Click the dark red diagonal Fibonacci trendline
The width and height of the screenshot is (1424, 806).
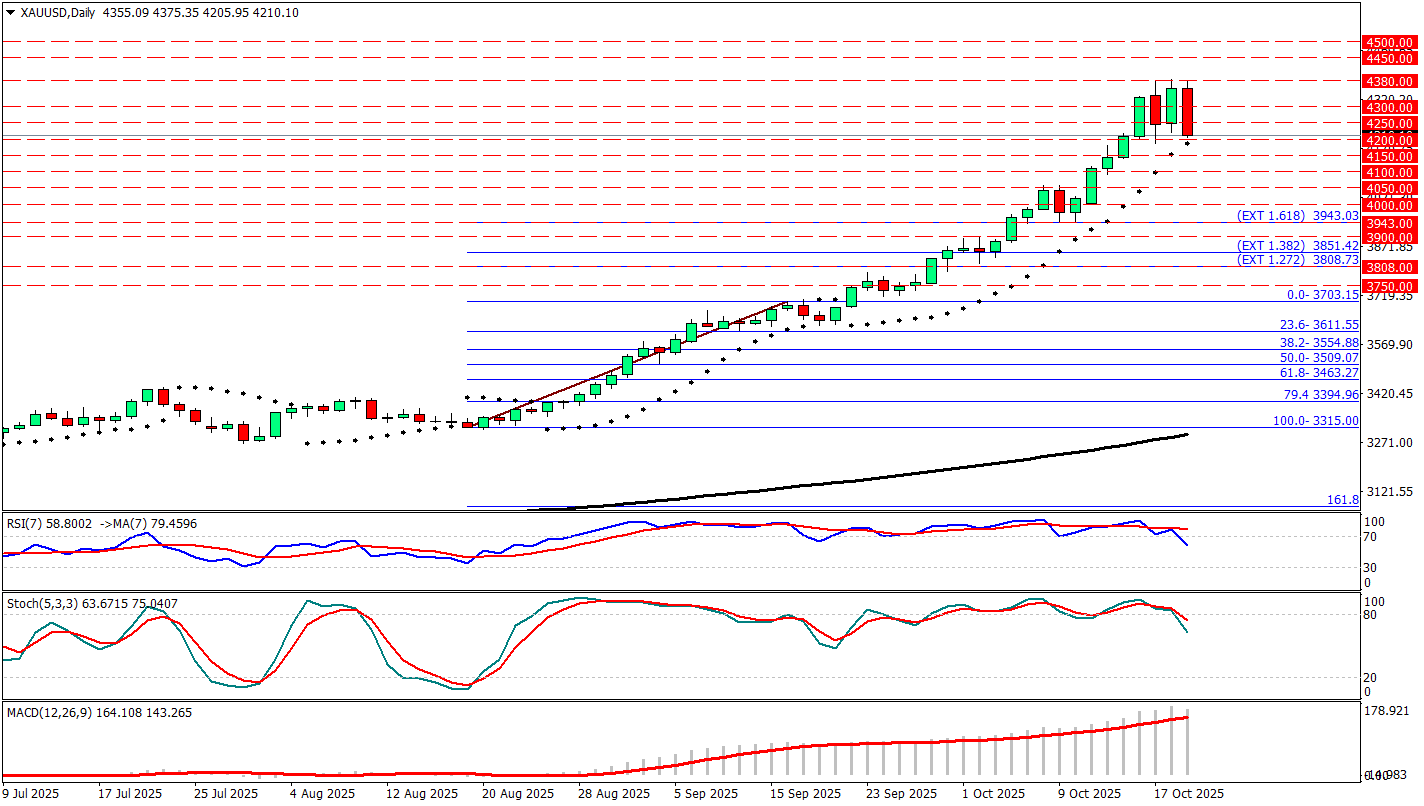coord(640,360)
